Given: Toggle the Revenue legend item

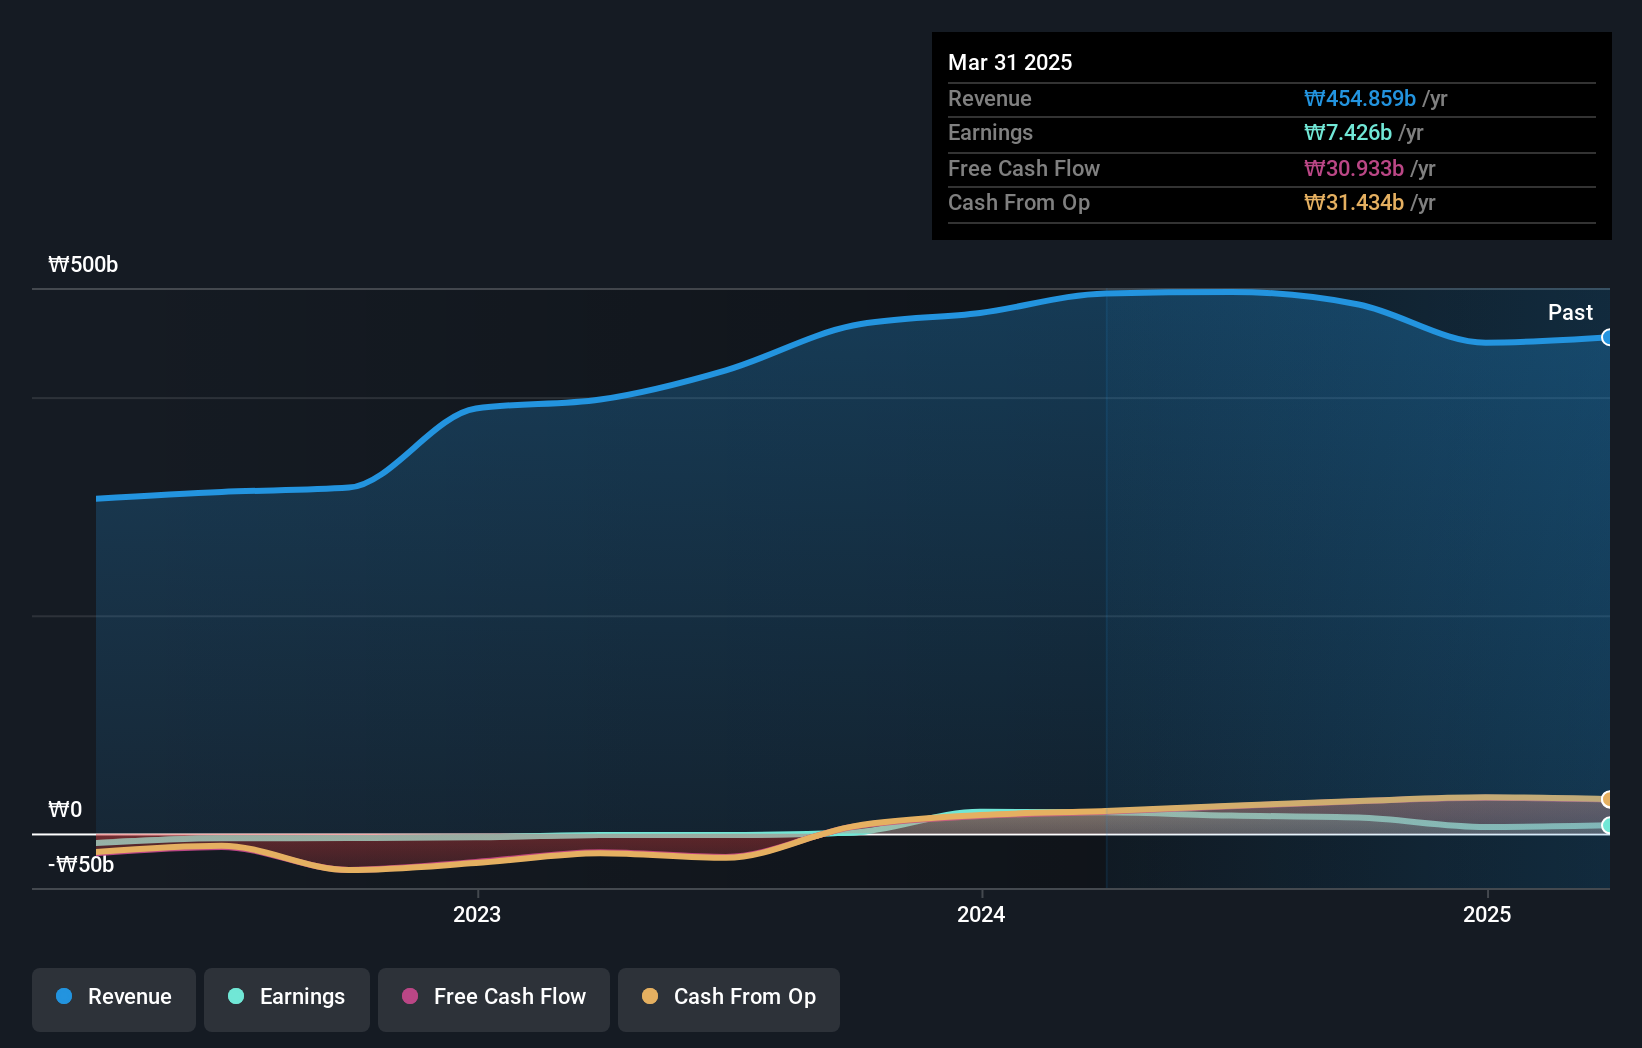Looking at the screenshot, I should point(113,997).
